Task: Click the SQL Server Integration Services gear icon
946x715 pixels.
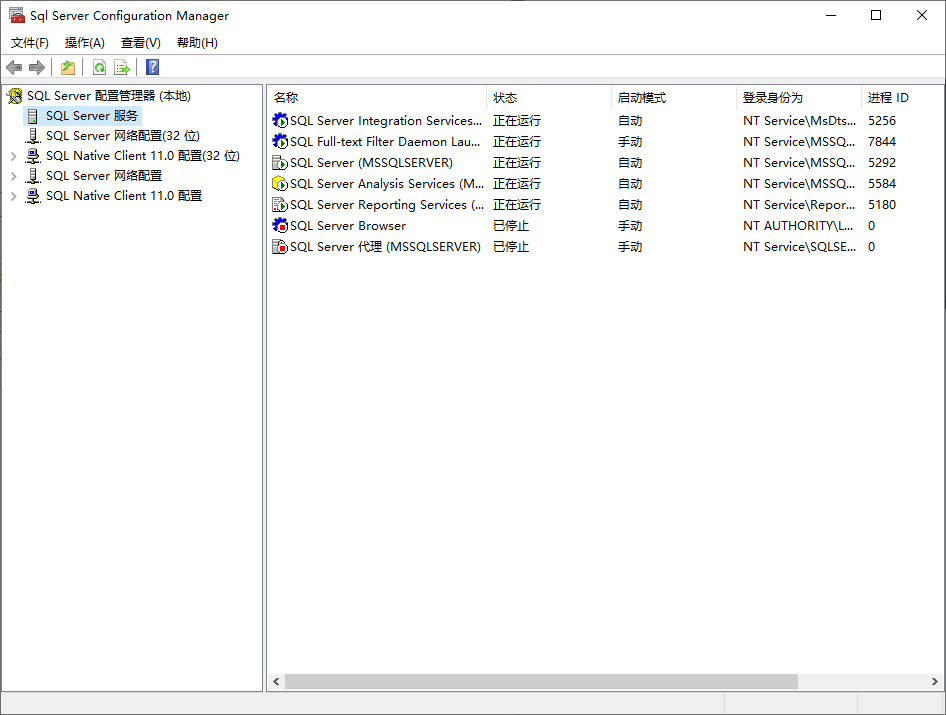Action: pyautogui.click(x=278, y=120)
